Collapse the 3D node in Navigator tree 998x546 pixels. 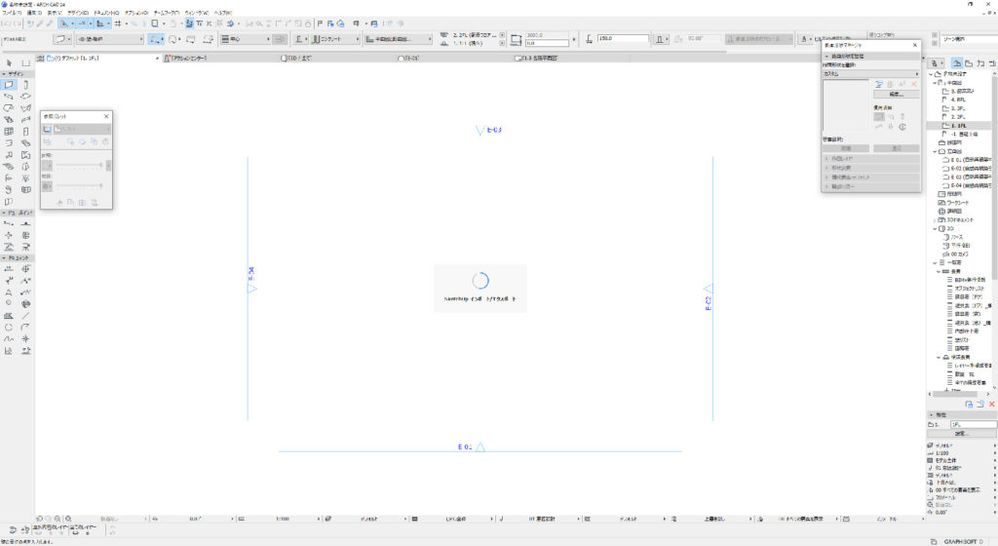[x=936, y=228]
